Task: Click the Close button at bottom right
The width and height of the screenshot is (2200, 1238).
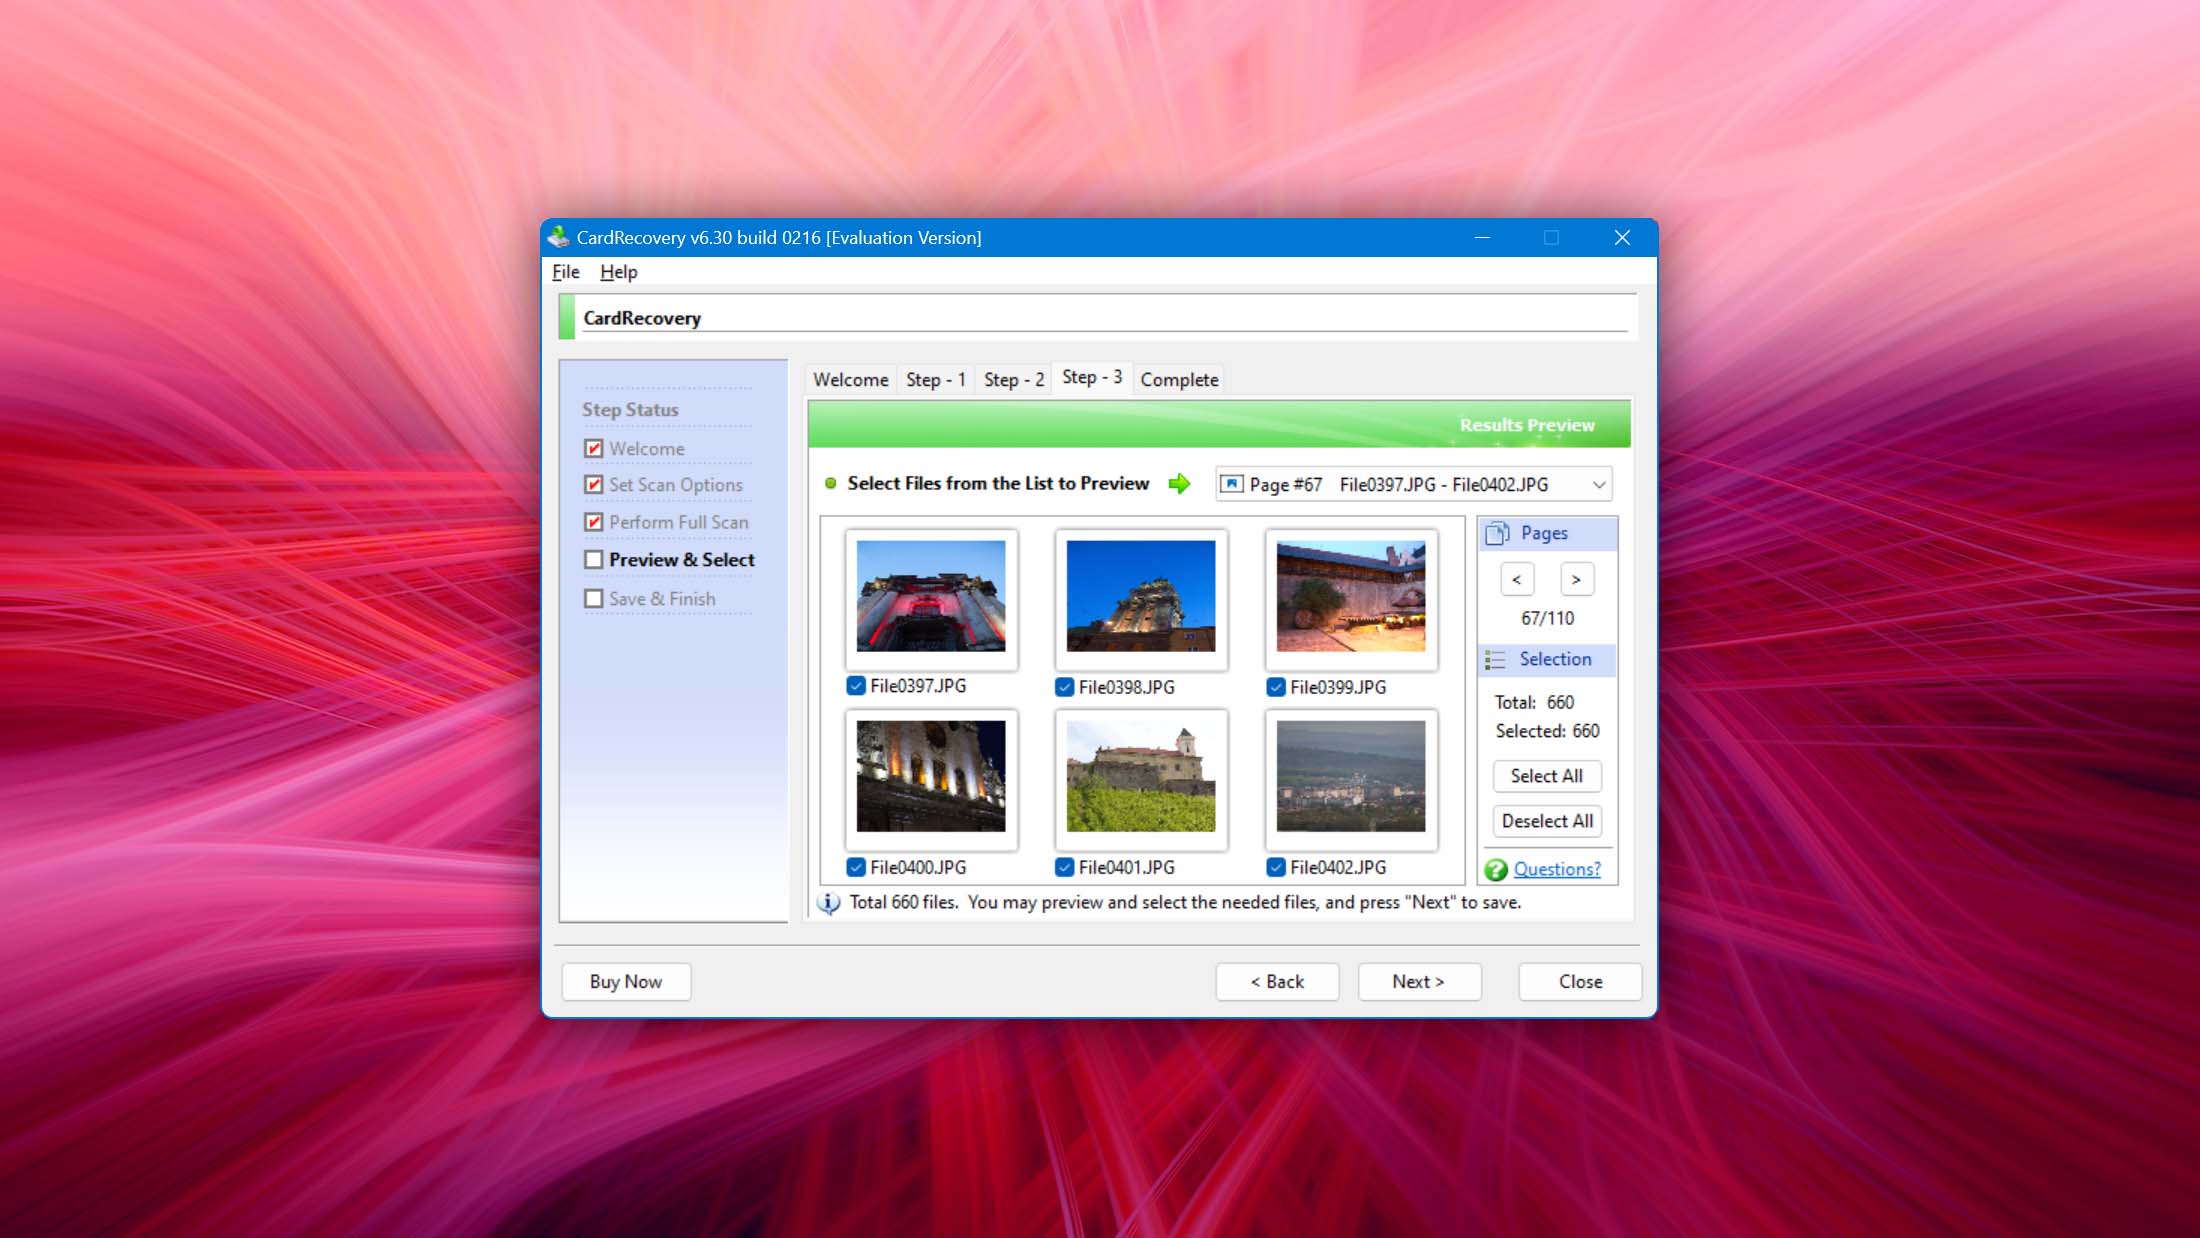Action: pos(1580,982)
